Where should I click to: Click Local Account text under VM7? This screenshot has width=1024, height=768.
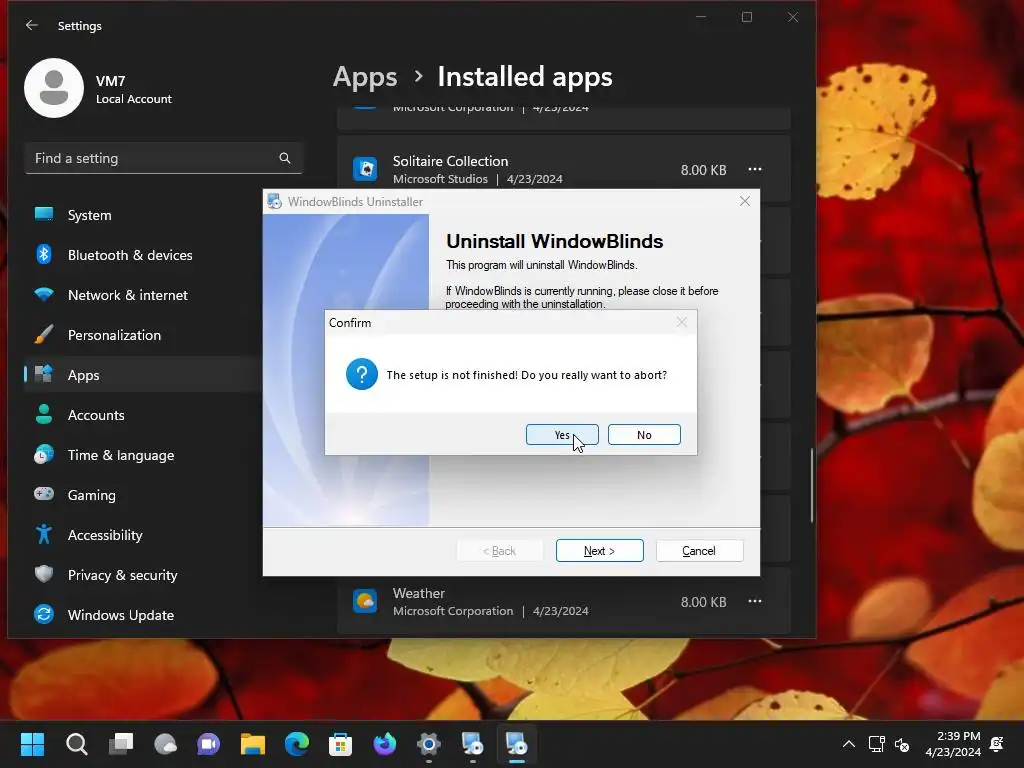[134, 99]
